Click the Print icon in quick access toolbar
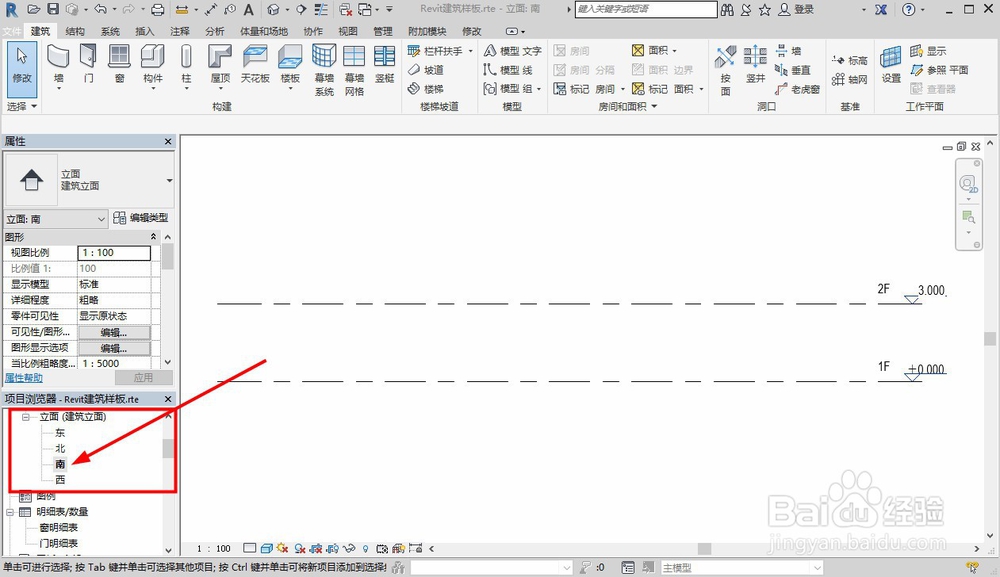This screenshot has width=1000, height=577. click(x=158, y=10)
